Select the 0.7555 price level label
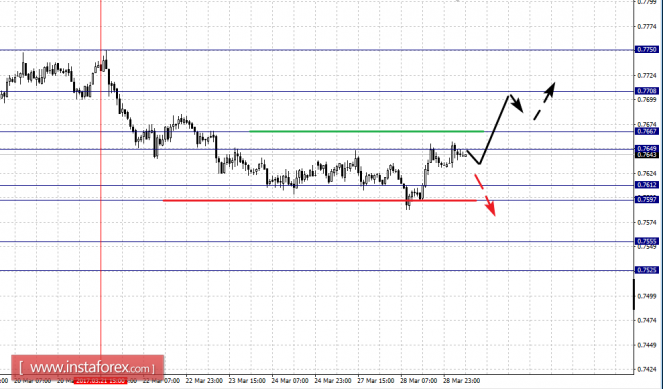The image size is (663, 389). coord(647,241)
